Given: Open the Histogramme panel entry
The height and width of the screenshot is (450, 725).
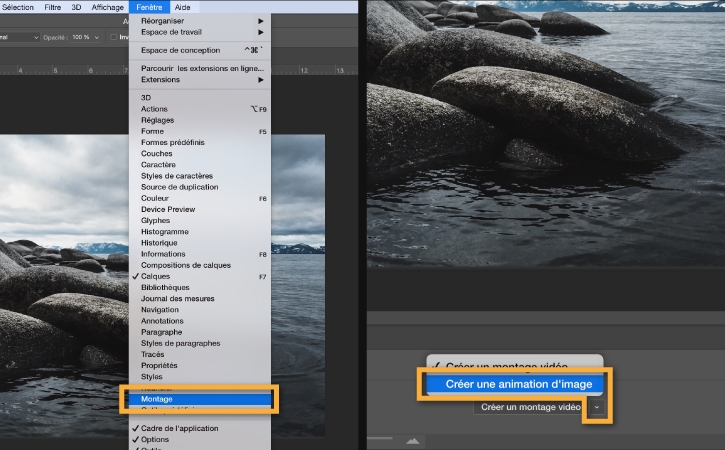Looking at the screenshot, I should [200, 231].
